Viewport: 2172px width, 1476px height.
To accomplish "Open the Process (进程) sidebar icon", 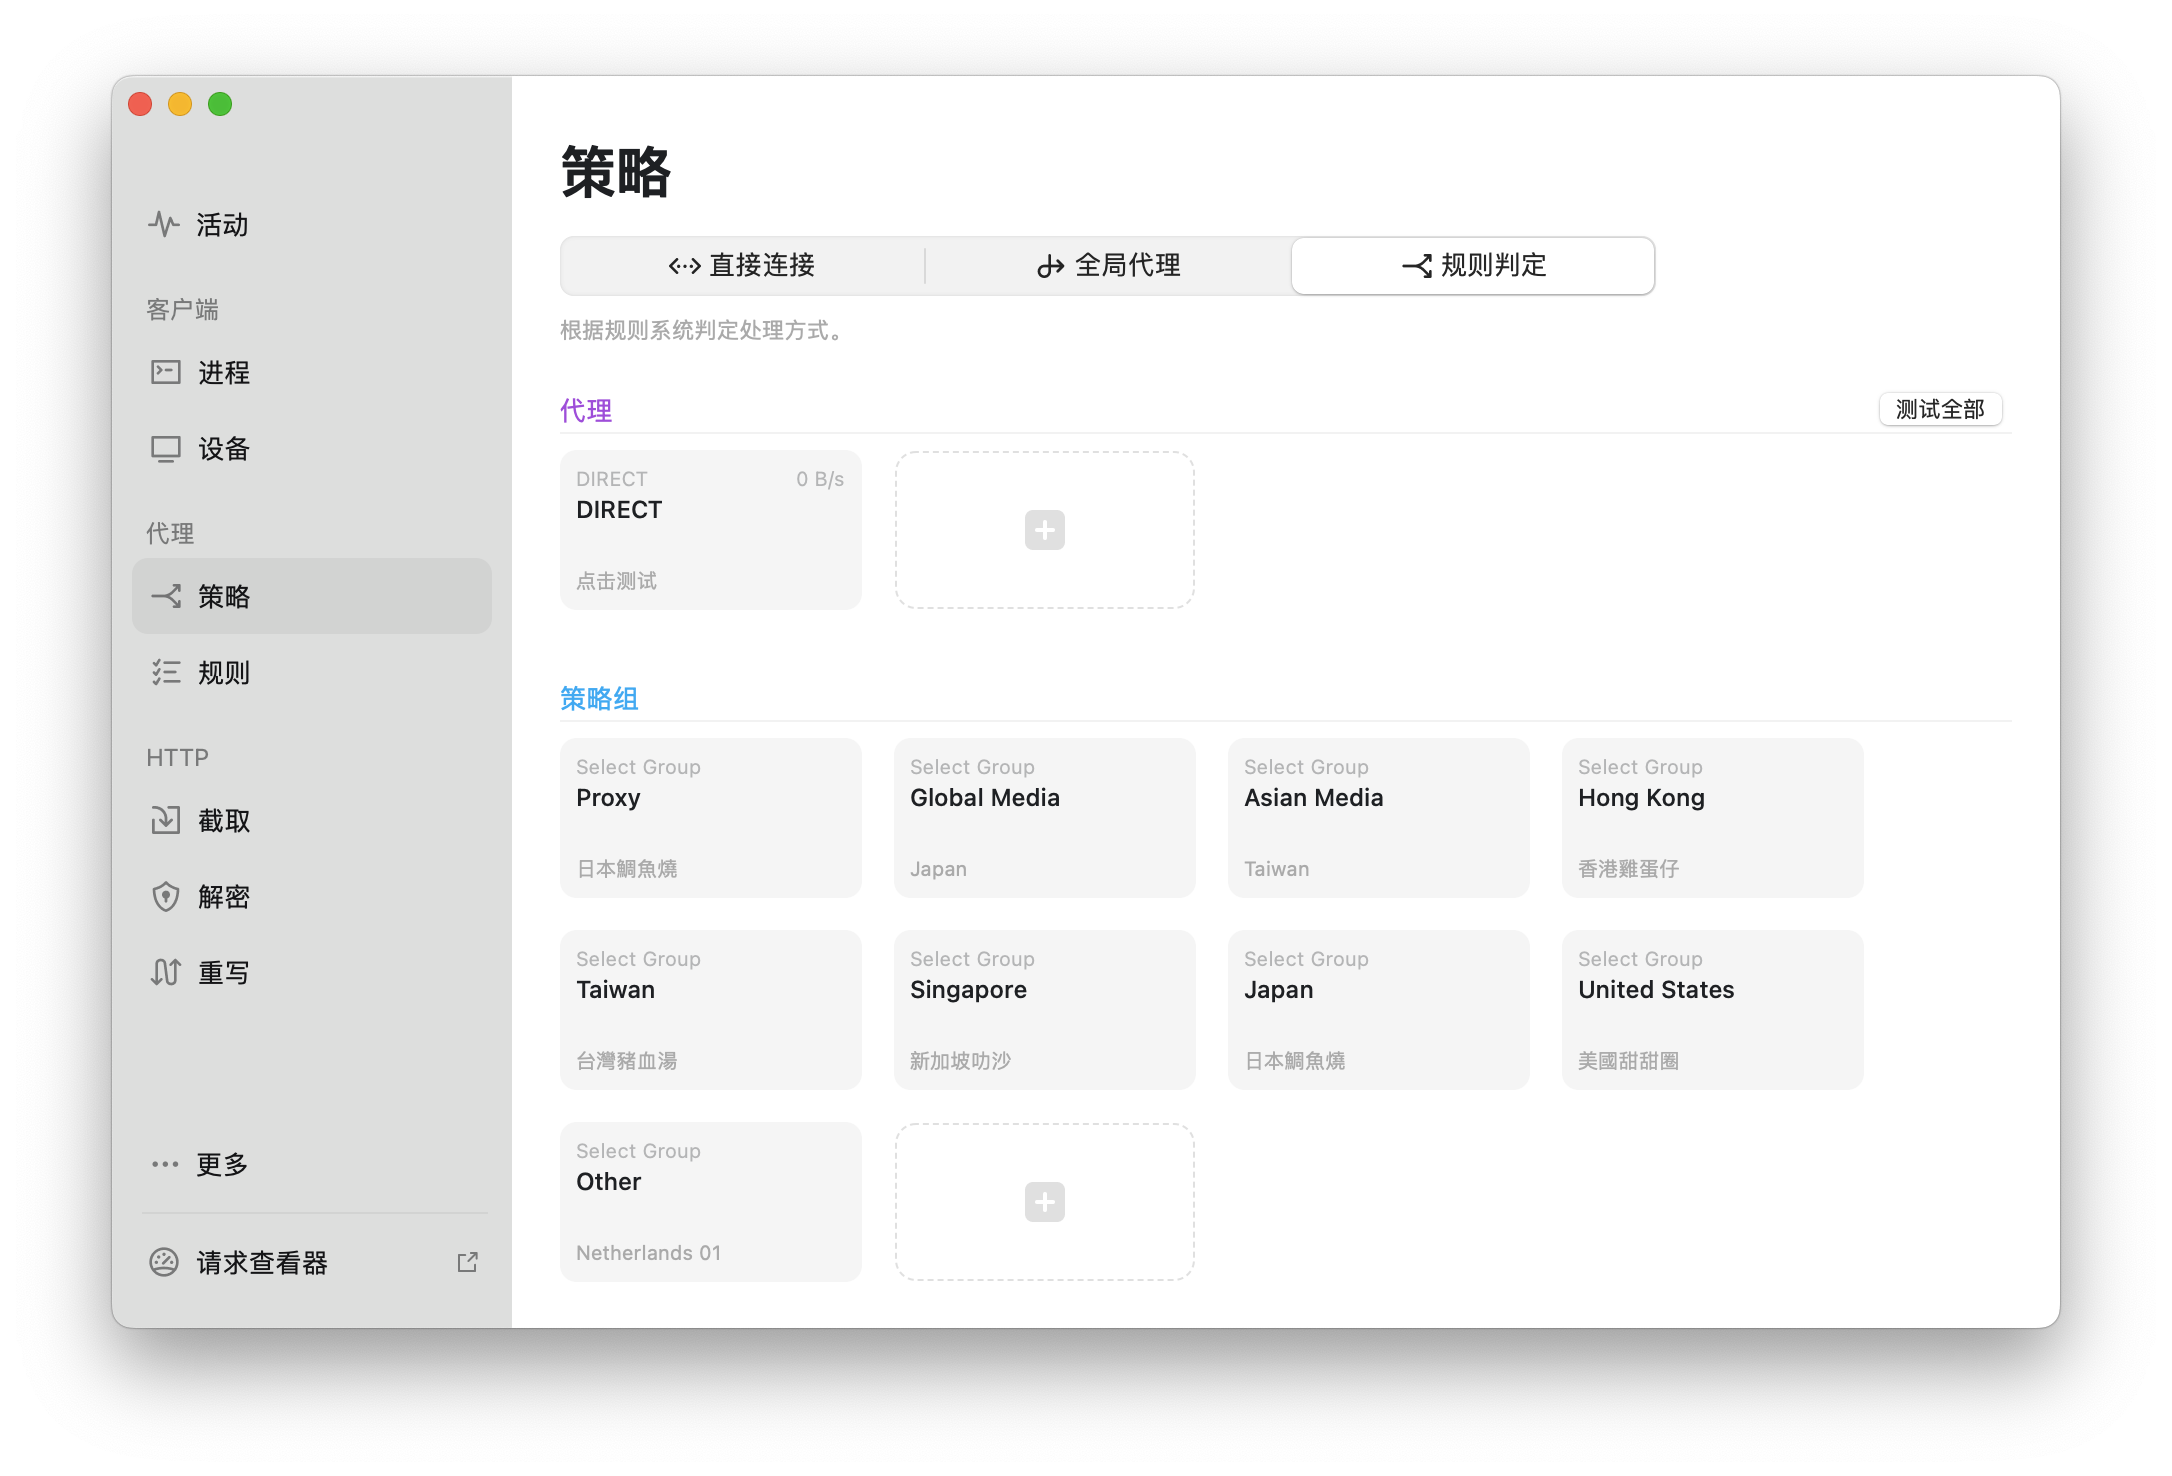I will click(x=165, y=372).
